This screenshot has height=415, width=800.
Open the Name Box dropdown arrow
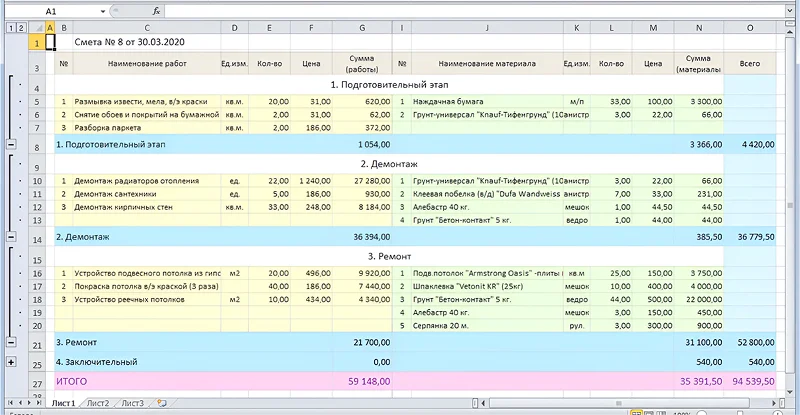tap(103, 11)
